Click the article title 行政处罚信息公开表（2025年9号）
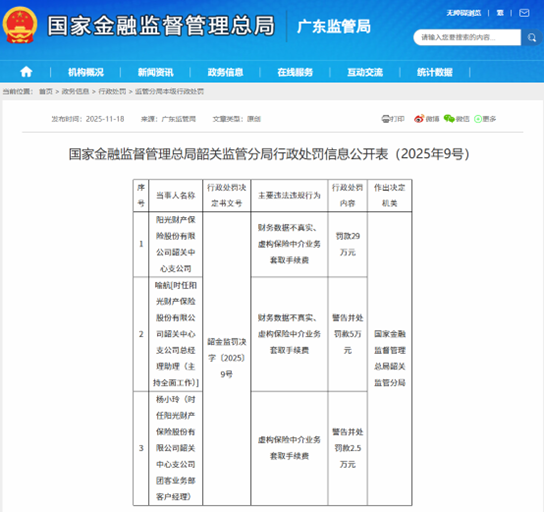This screenshot has width=544, height=512. (x=269, y=154)
